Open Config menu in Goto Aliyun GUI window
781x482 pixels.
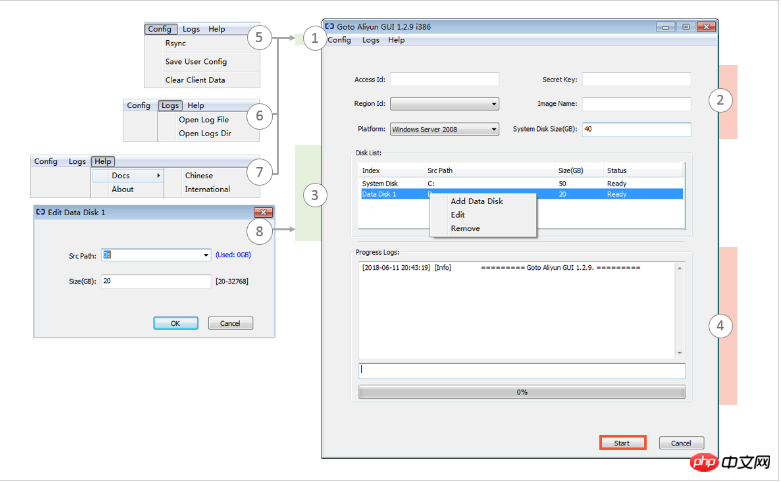(339, 40)
